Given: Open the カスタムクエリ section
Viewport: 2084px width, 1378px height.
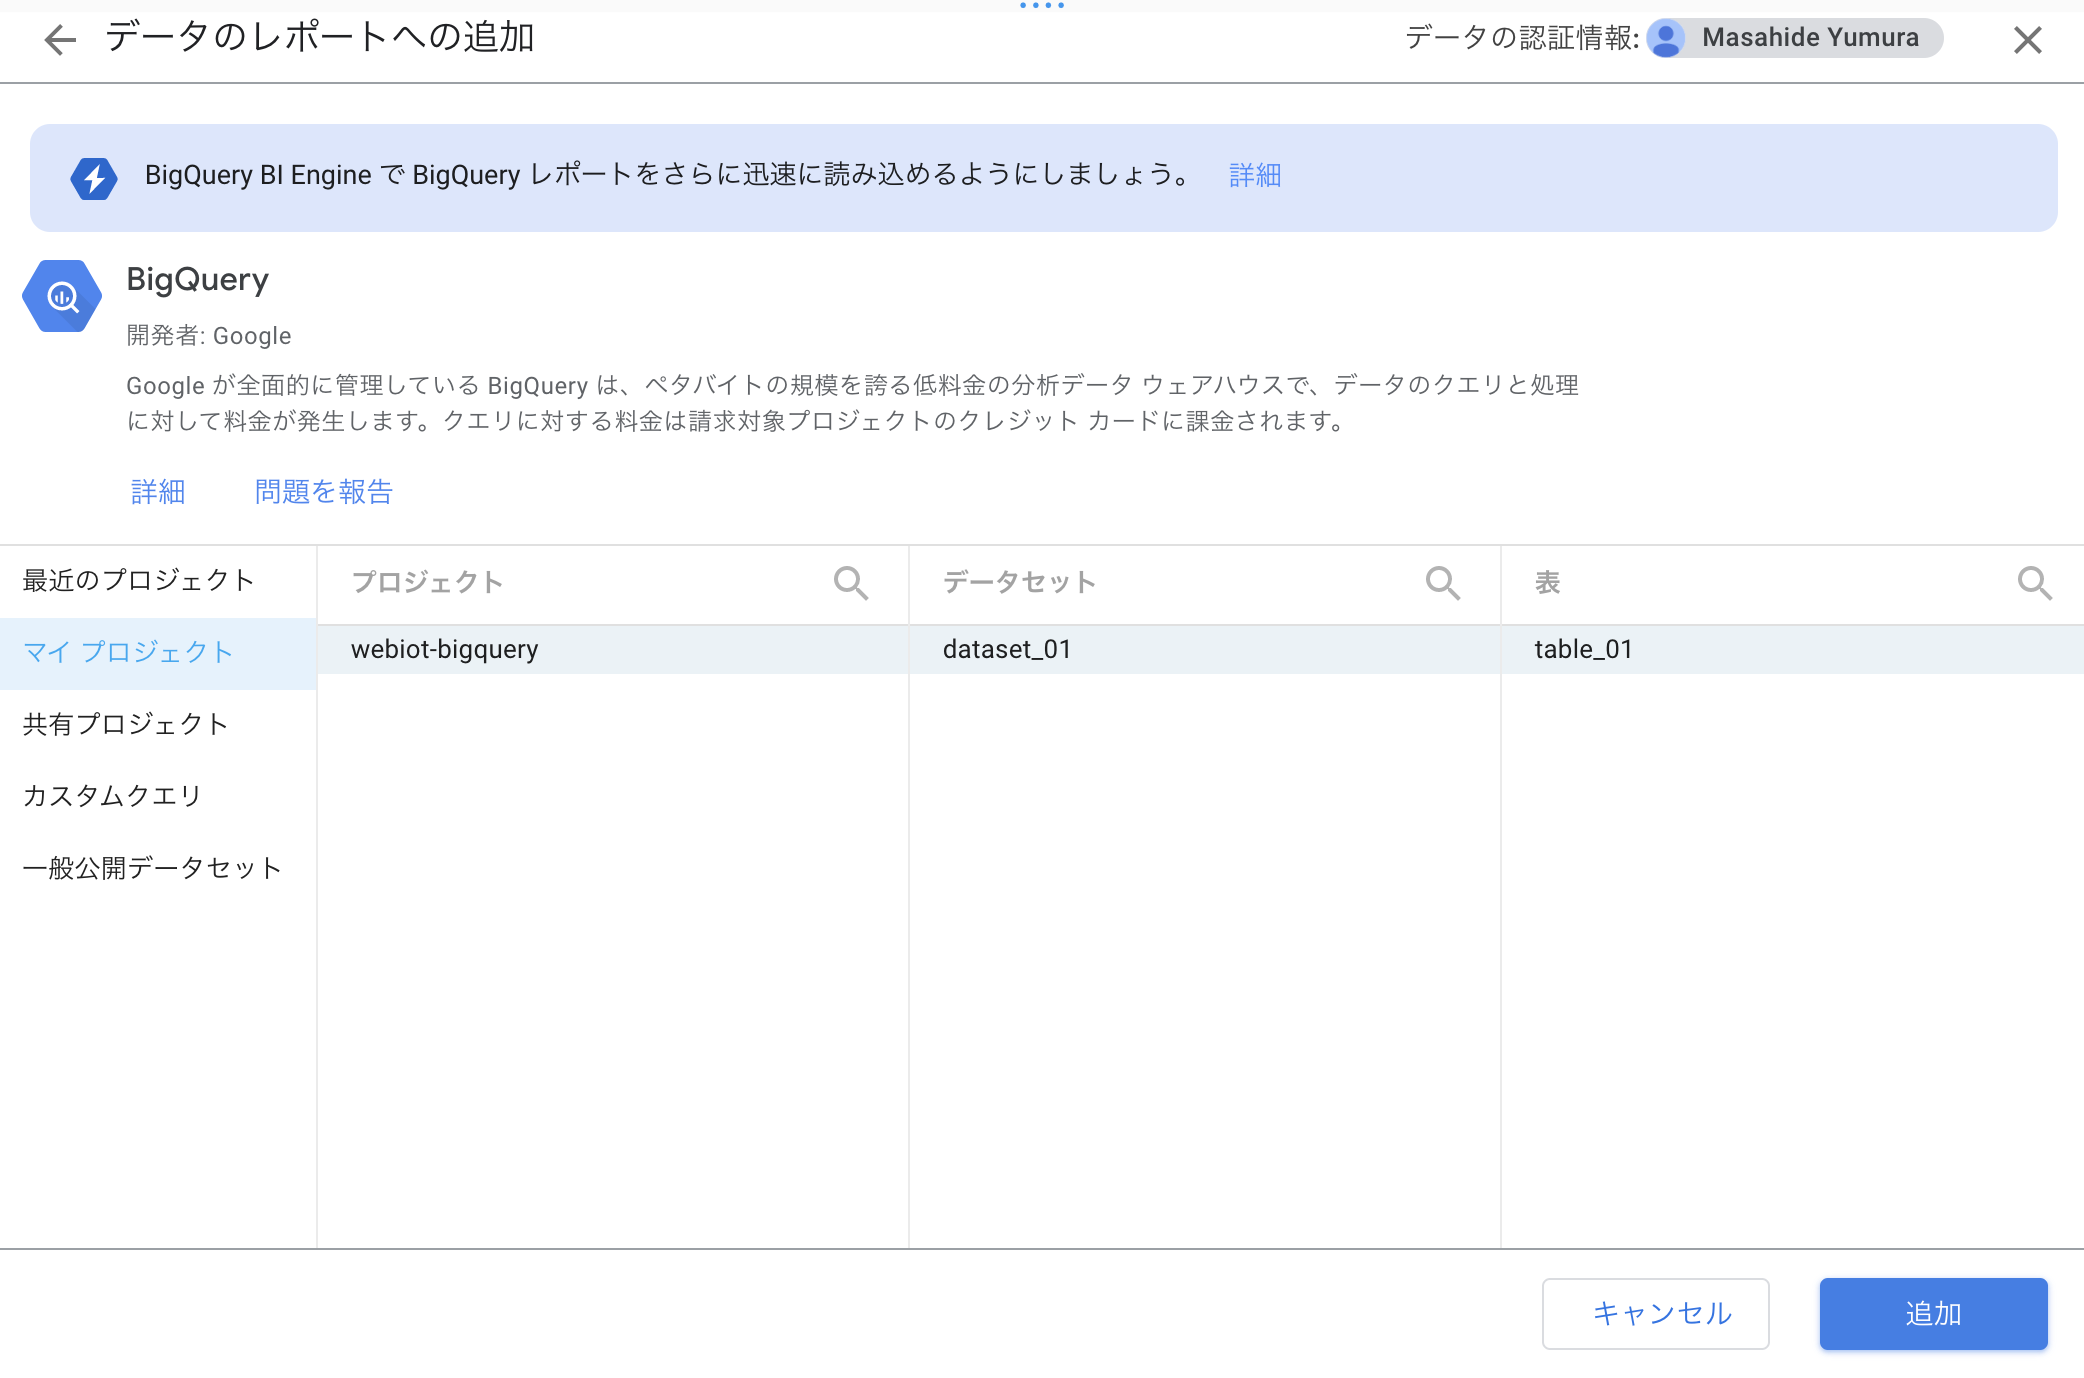Looking at the screenshot, I should [x=111, y=795].
